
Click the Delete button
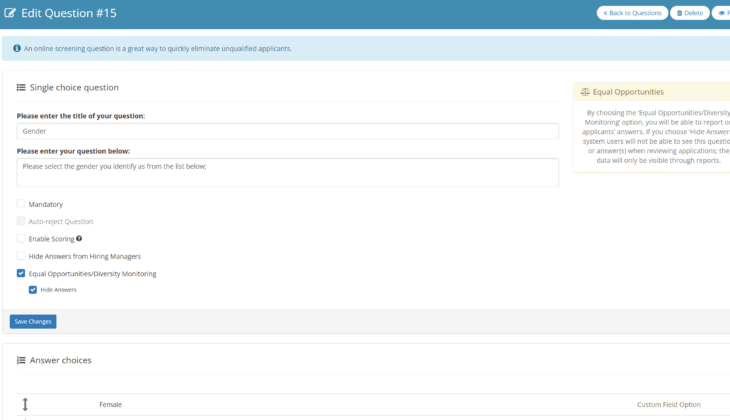[689, 13]
